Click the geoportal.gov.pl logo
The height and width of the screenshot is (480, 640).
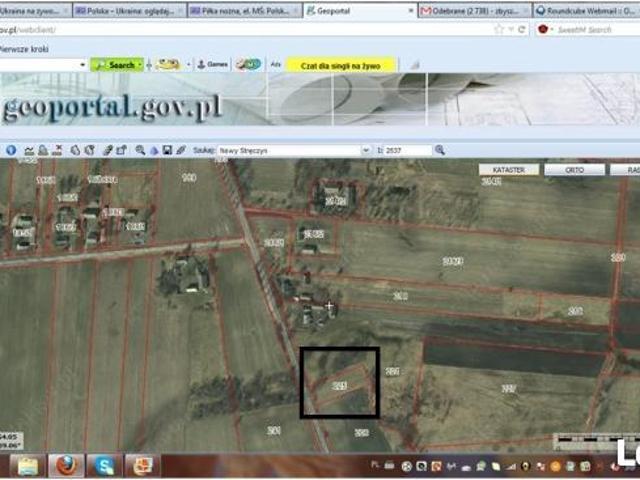(112, 108)
